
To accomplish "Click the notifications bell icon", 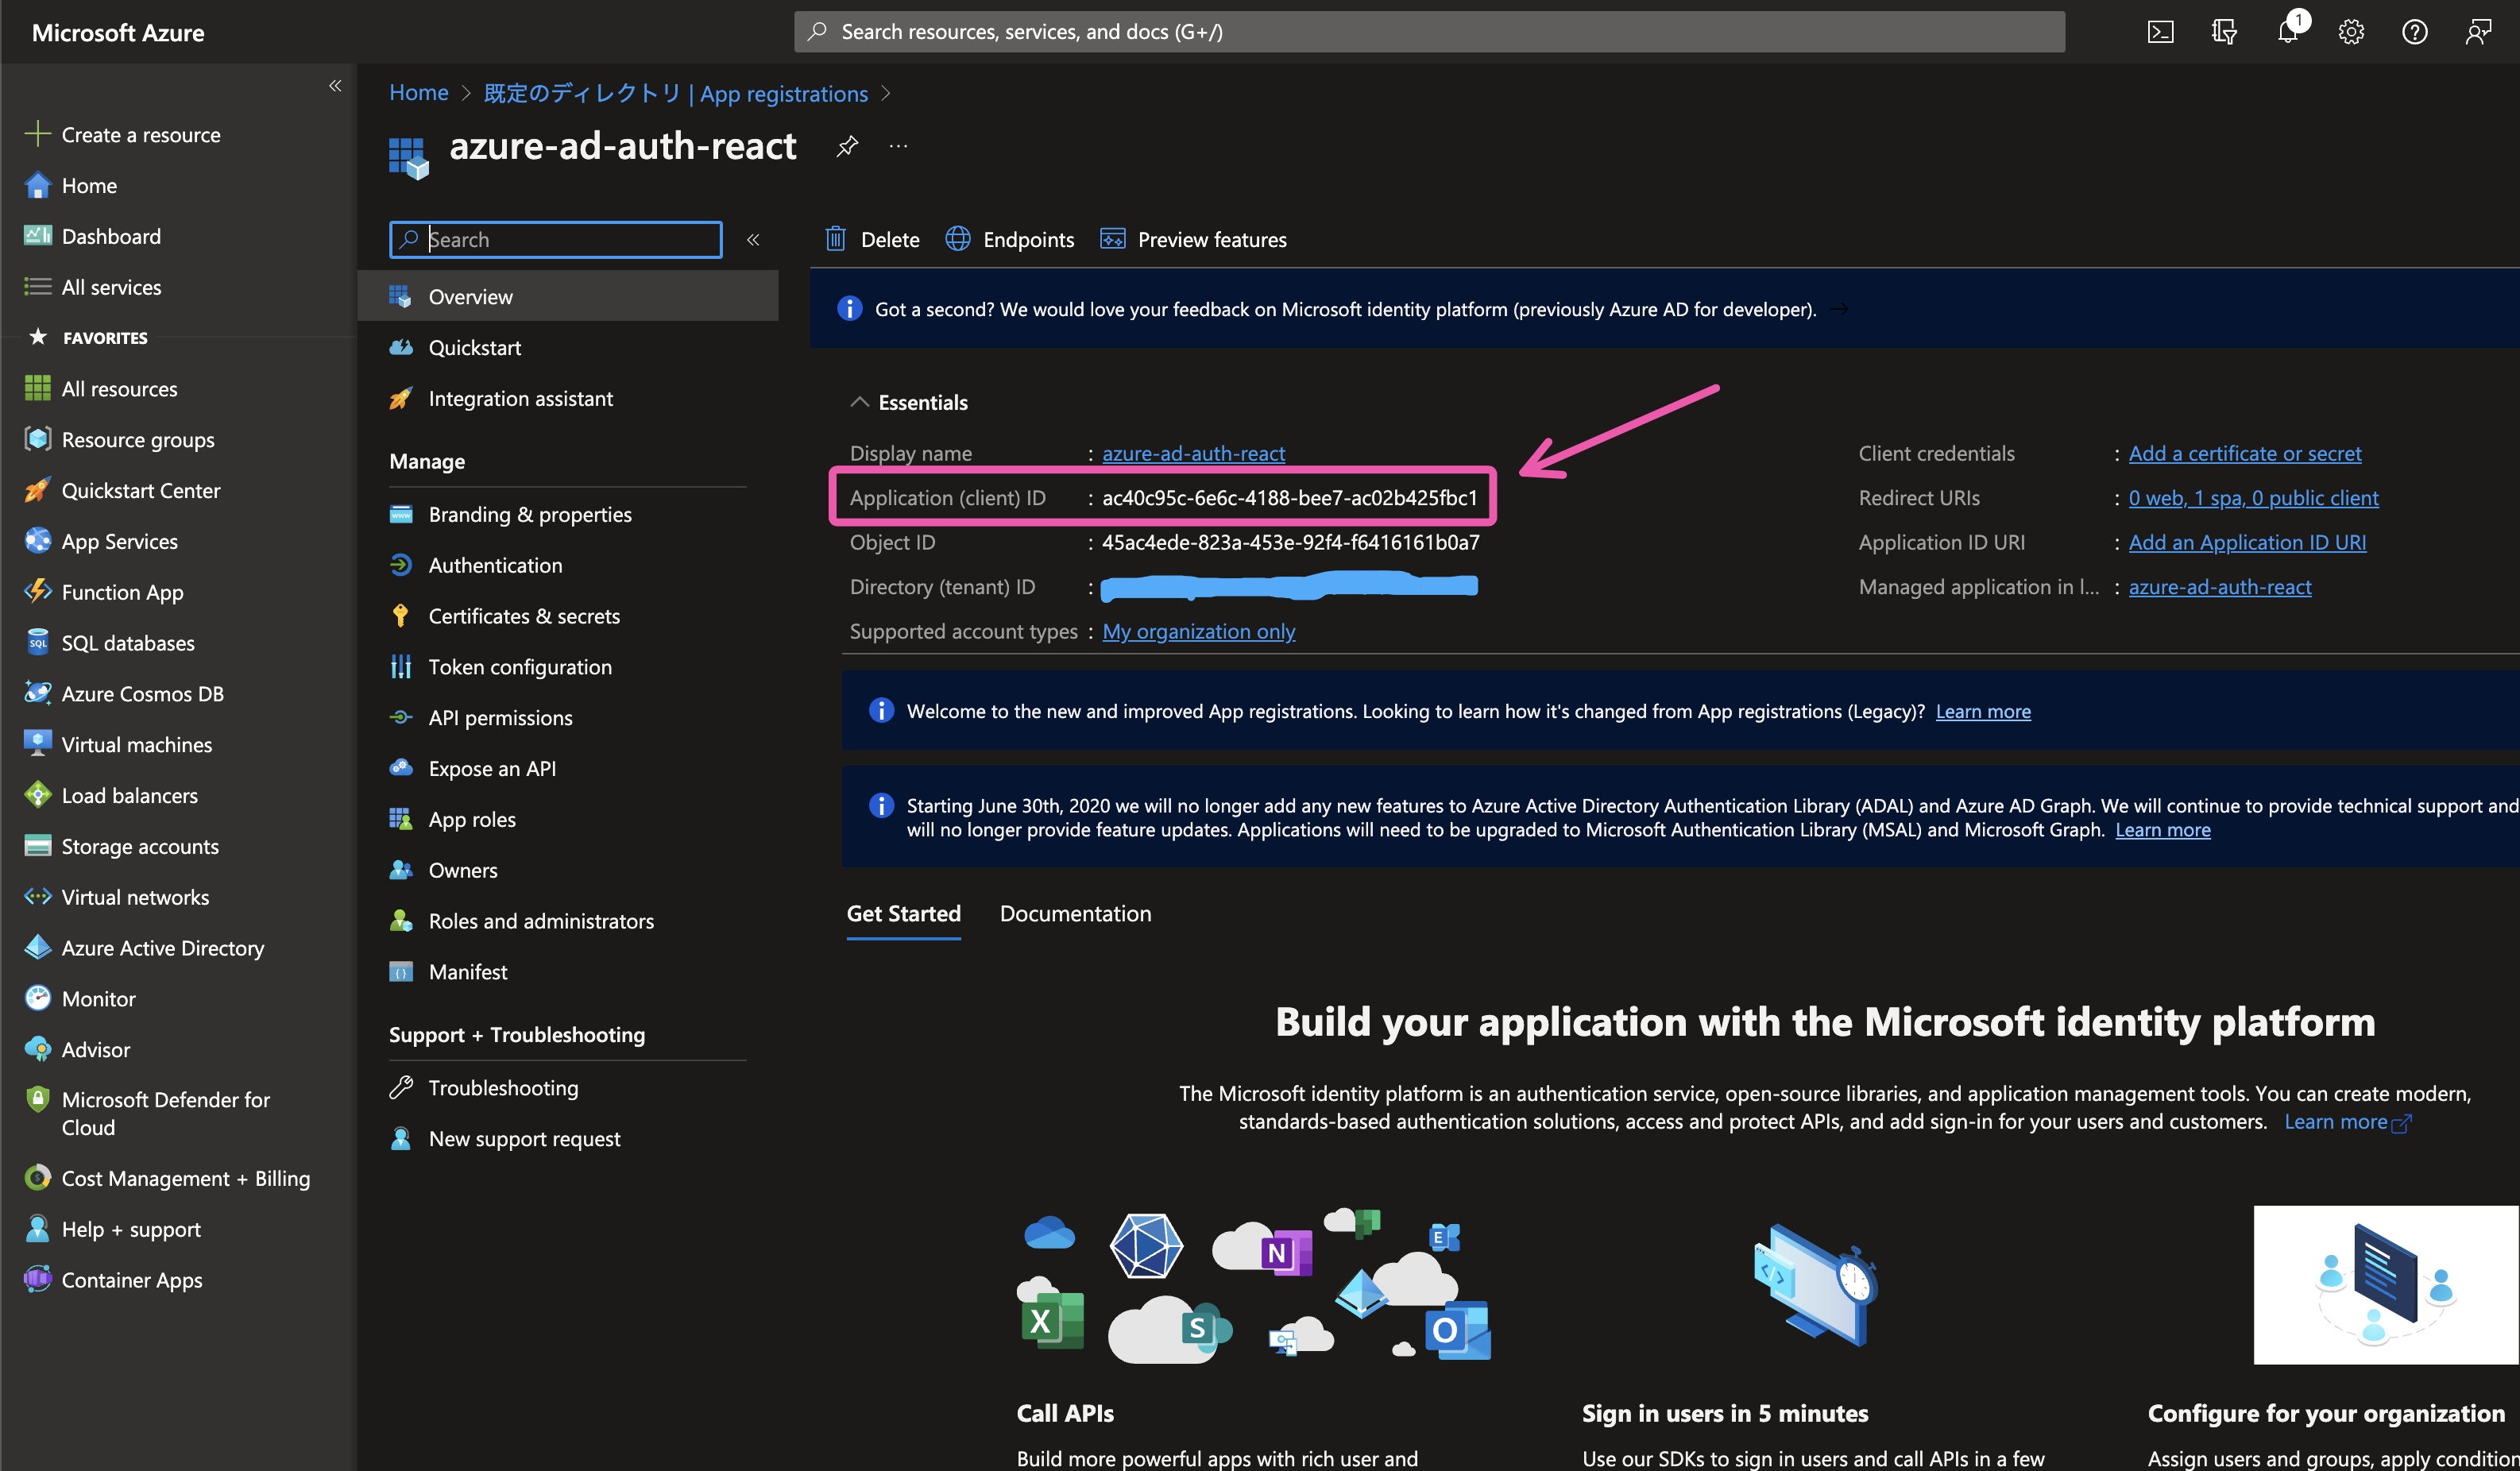I will tap(2287, 32).
